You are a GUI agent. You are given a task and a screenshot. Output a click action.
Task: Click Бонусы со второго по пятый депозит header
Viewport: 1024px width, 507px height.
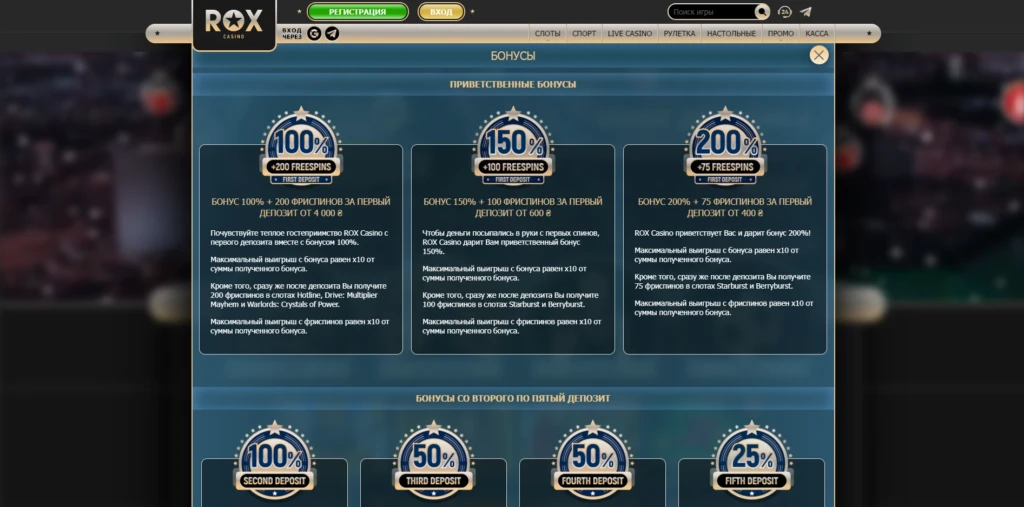(513, 398)
